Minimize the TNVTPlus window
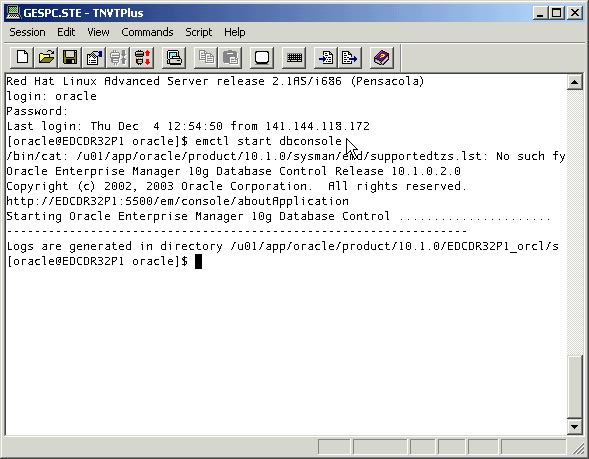The width and height of the screenshot is (589, 459). tap(541, 13)
